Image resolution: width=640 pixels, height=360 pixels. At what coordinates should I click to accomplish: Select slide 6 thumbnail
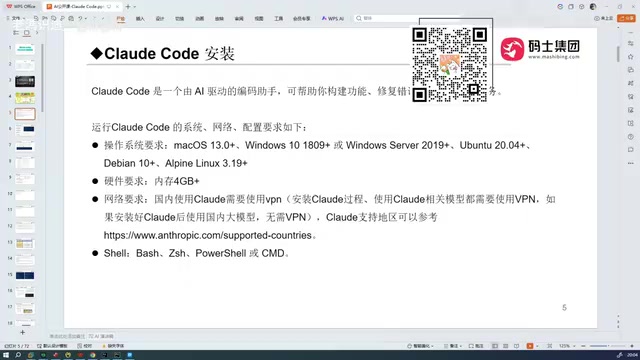coord(25,130)
